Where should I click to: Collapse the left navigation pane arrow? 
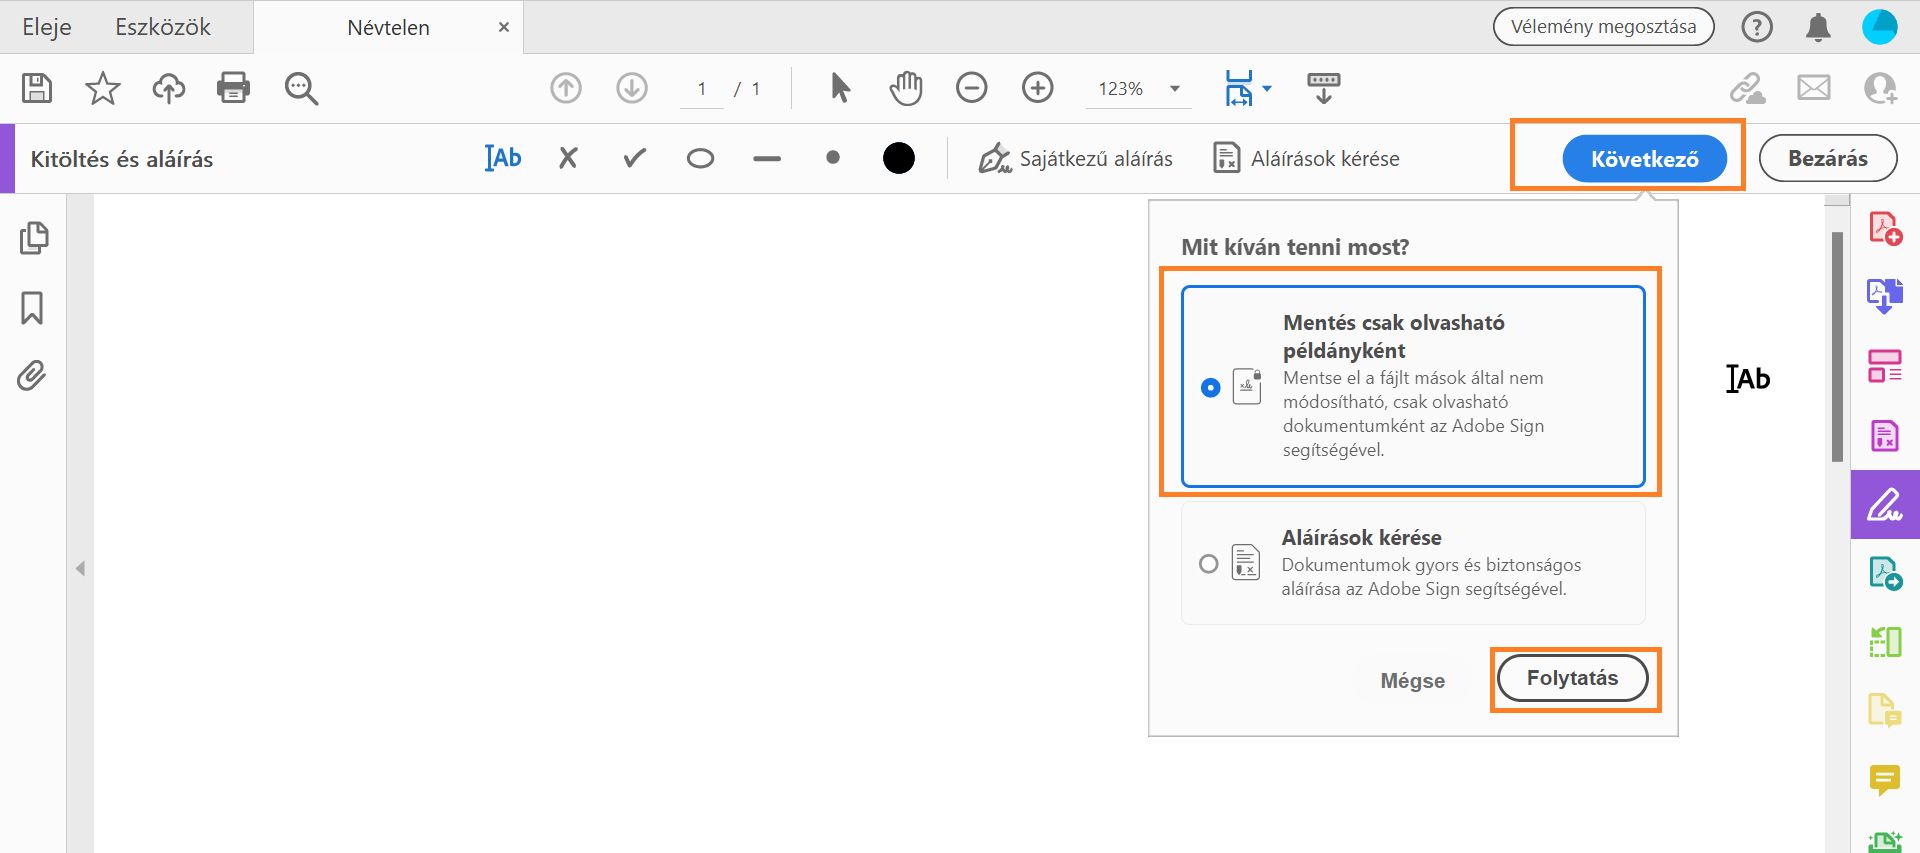(80, 569)
